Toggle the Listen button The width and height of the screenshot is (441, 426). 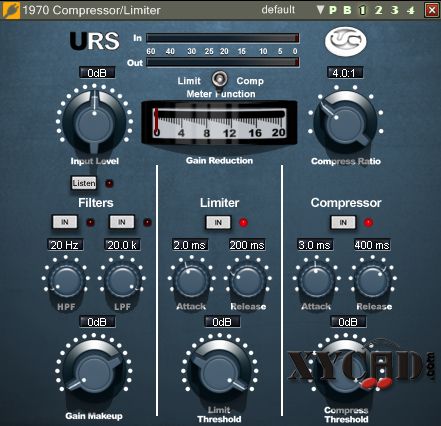click(x=84, y=183)
